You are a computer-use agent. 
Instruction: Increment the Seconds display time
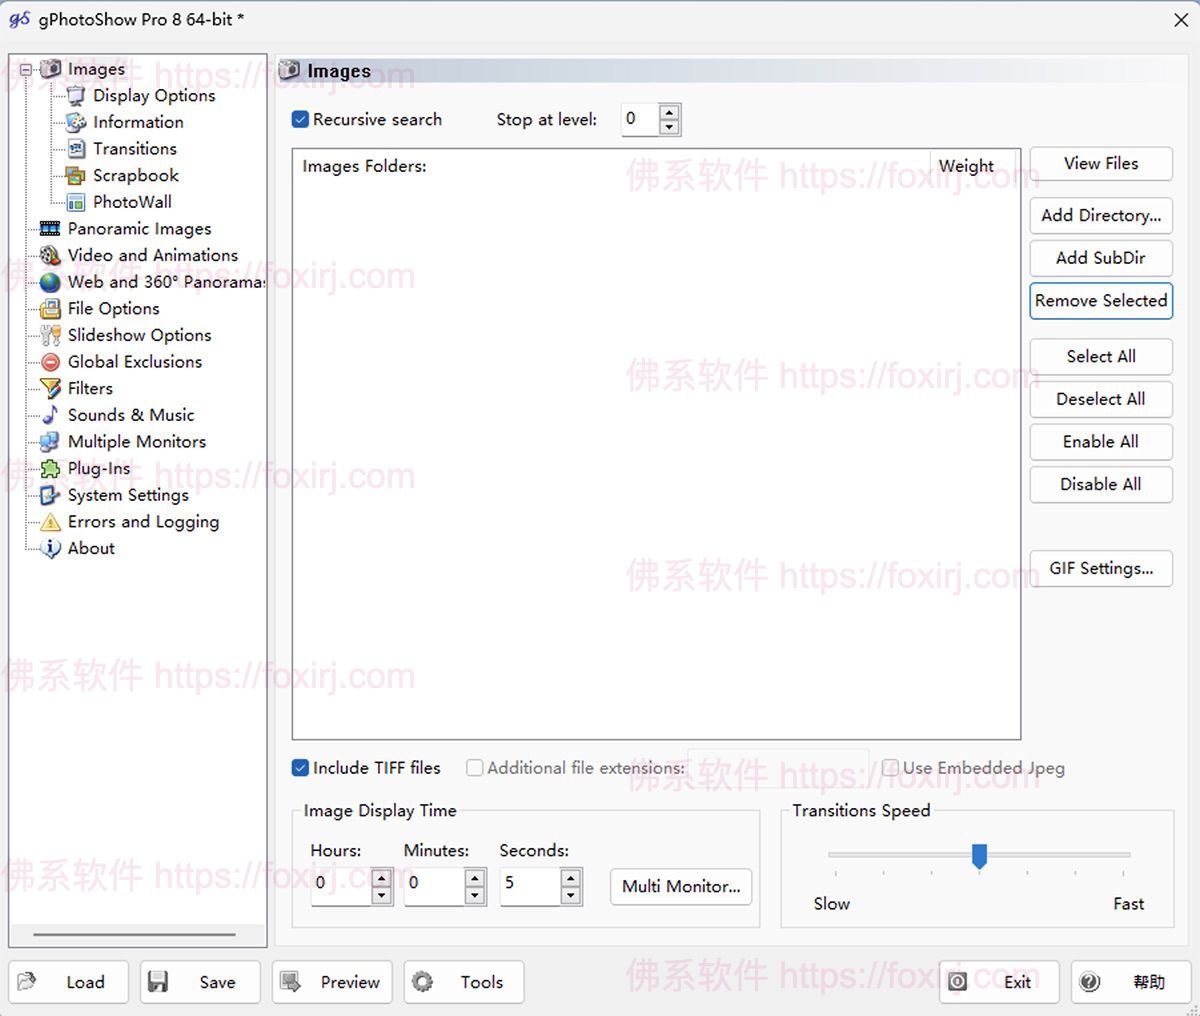(571, 877)
